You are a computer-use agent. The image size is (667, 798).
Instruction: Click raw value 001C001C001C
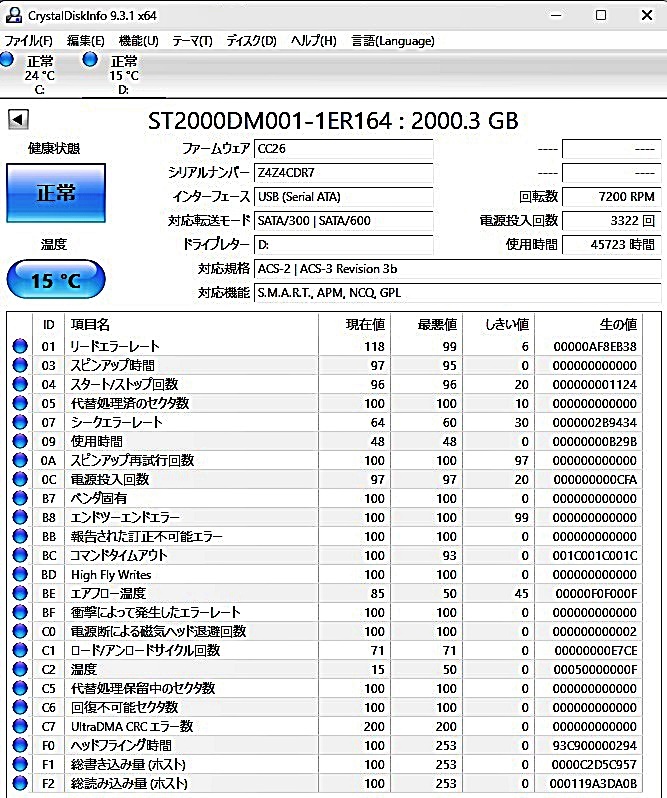tap(595, 555)
